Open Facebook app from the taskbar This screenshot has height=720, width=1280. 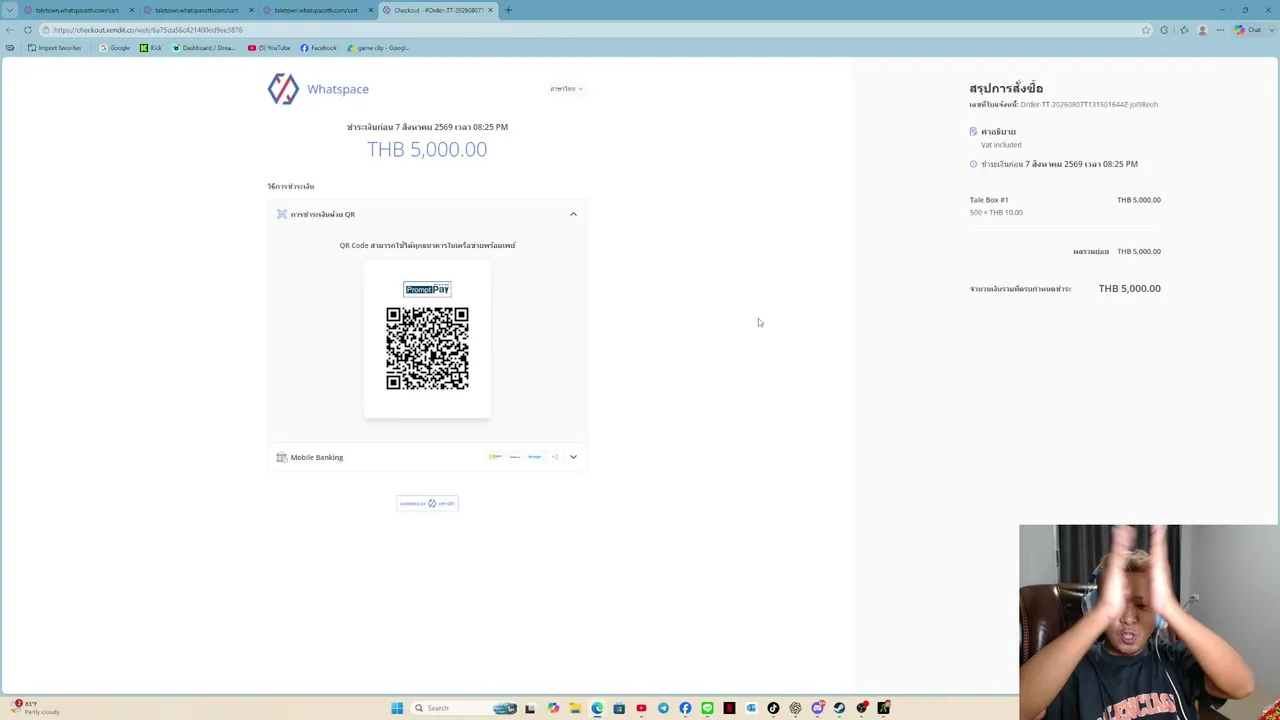(685, 708)
